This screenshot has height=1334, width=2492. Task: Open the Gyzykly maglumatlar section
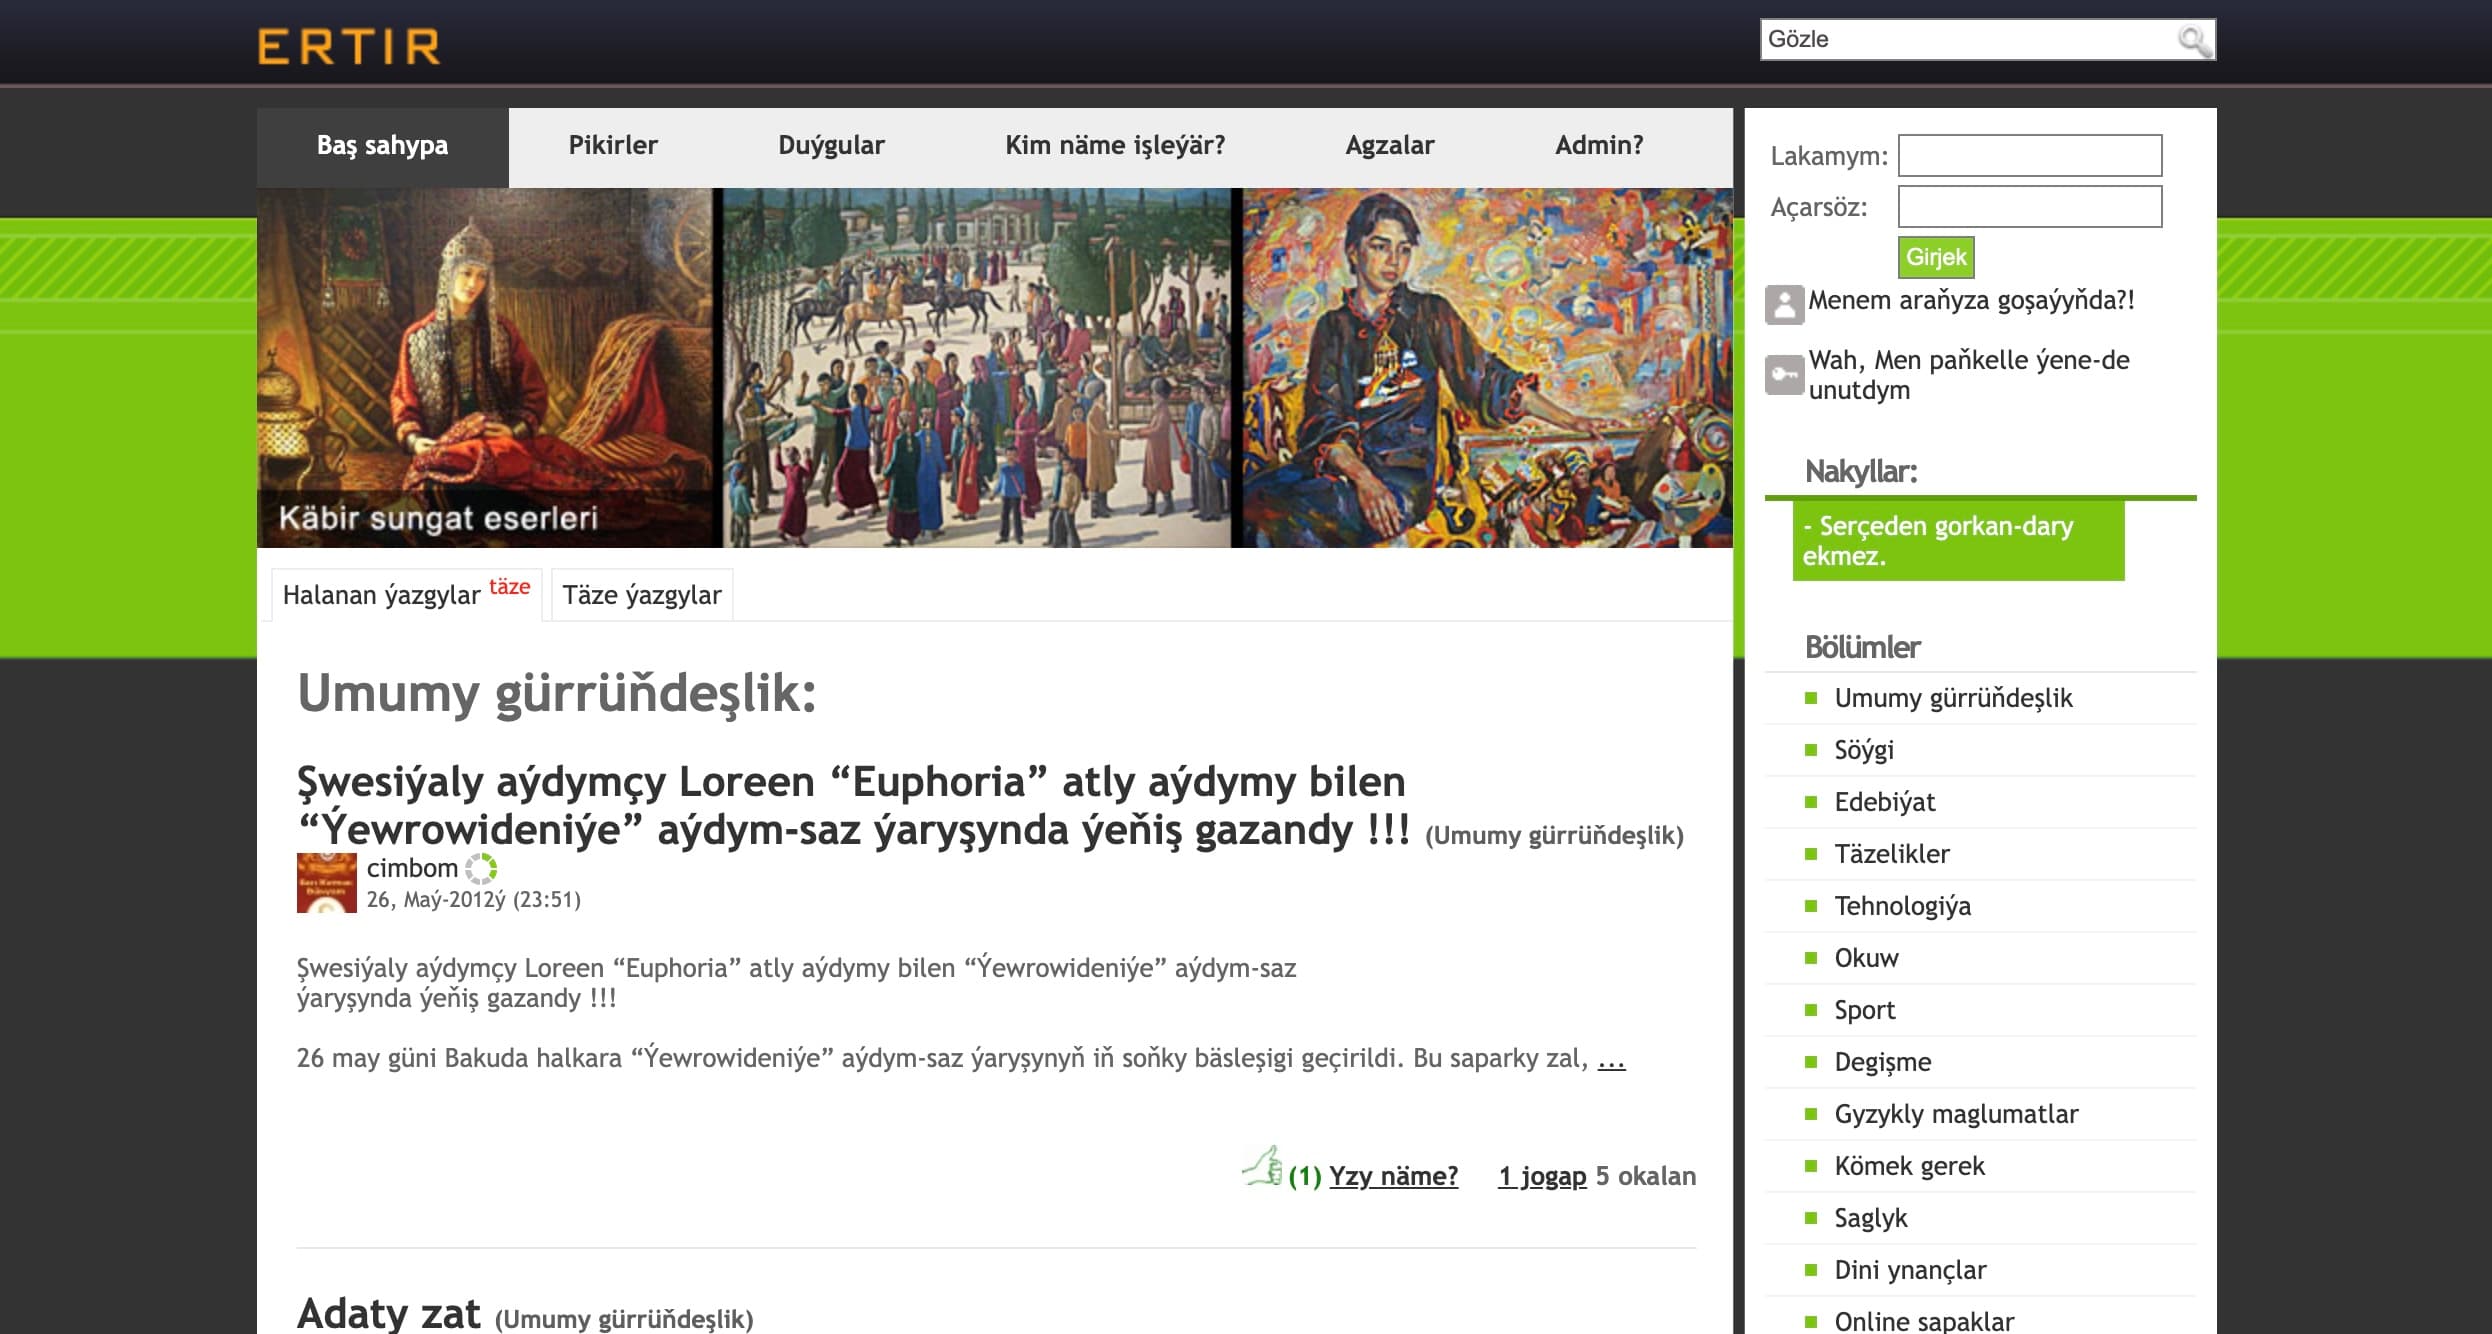pyautogui.click(x=1956, y=1114)
